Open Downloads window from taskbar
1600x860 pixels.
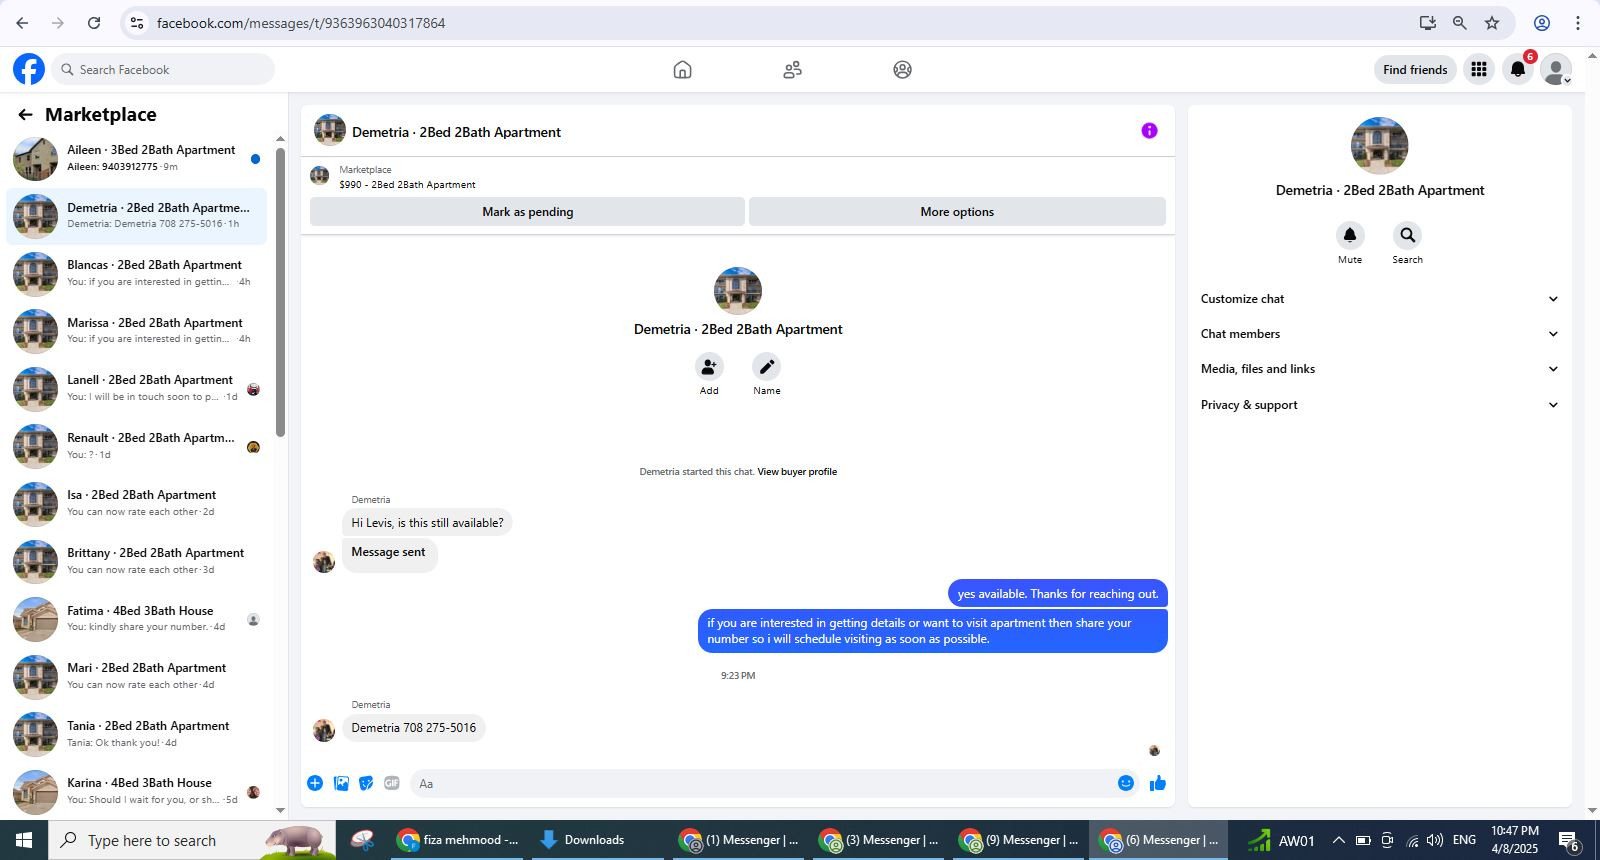point(596,840)
